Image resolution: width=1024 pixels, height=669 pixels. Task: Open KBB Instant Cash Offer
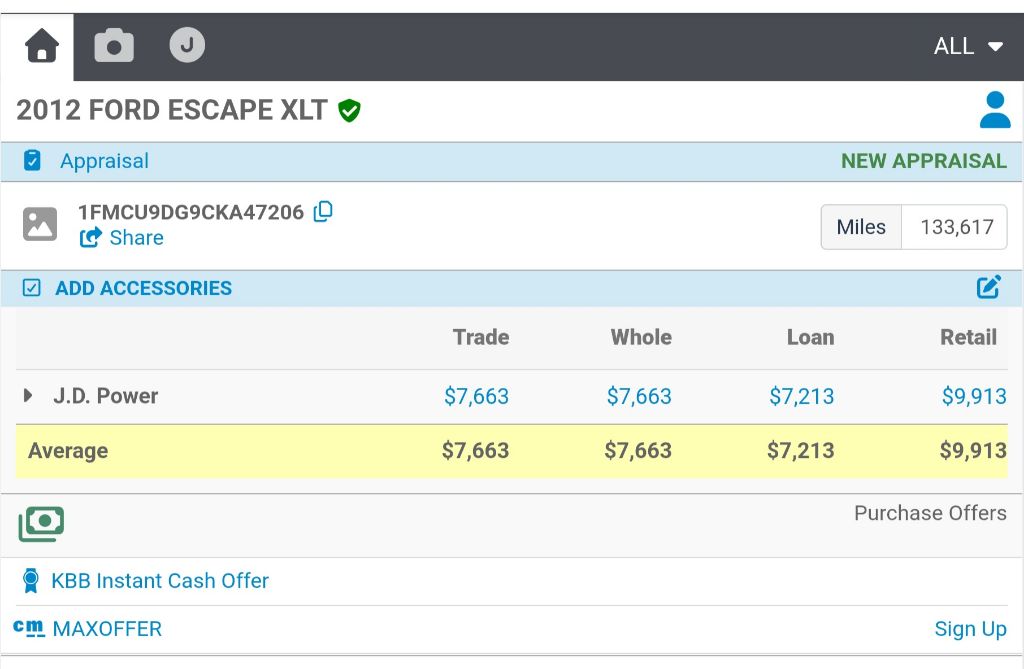pyautogui.click(x=160, y=581)
